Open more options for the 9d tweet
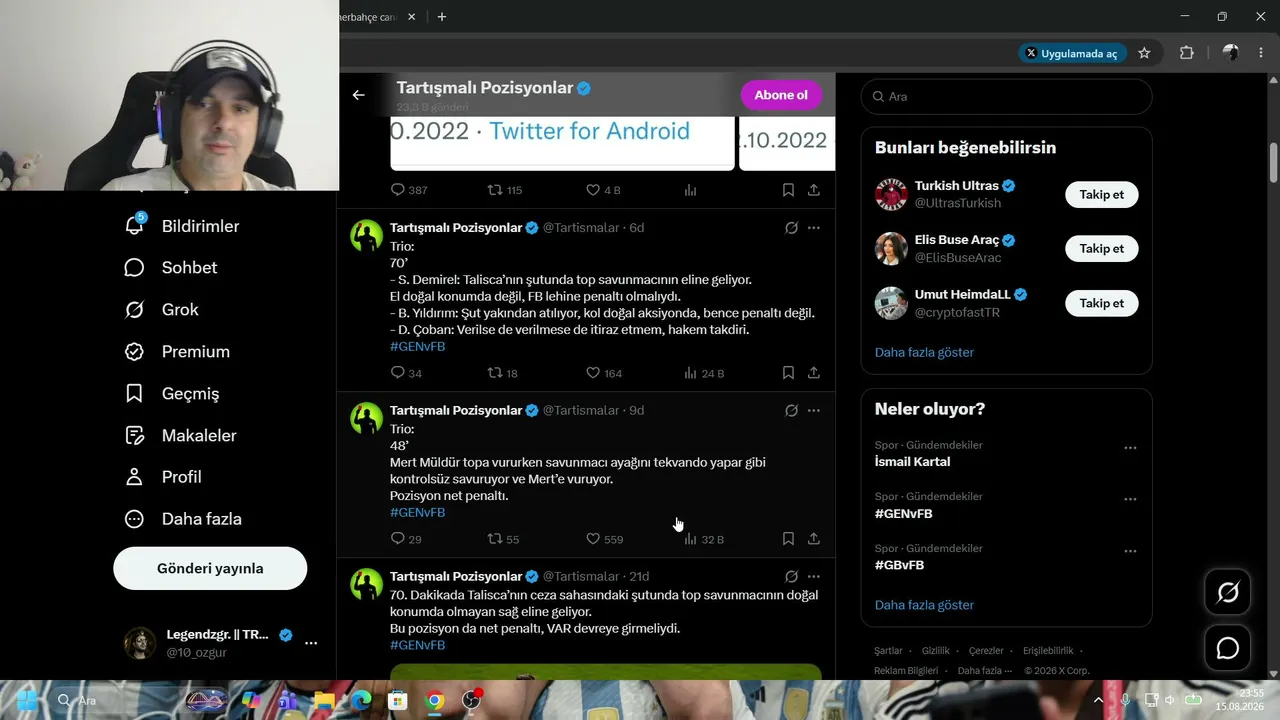1280x720 pixels. pos(814,411)
